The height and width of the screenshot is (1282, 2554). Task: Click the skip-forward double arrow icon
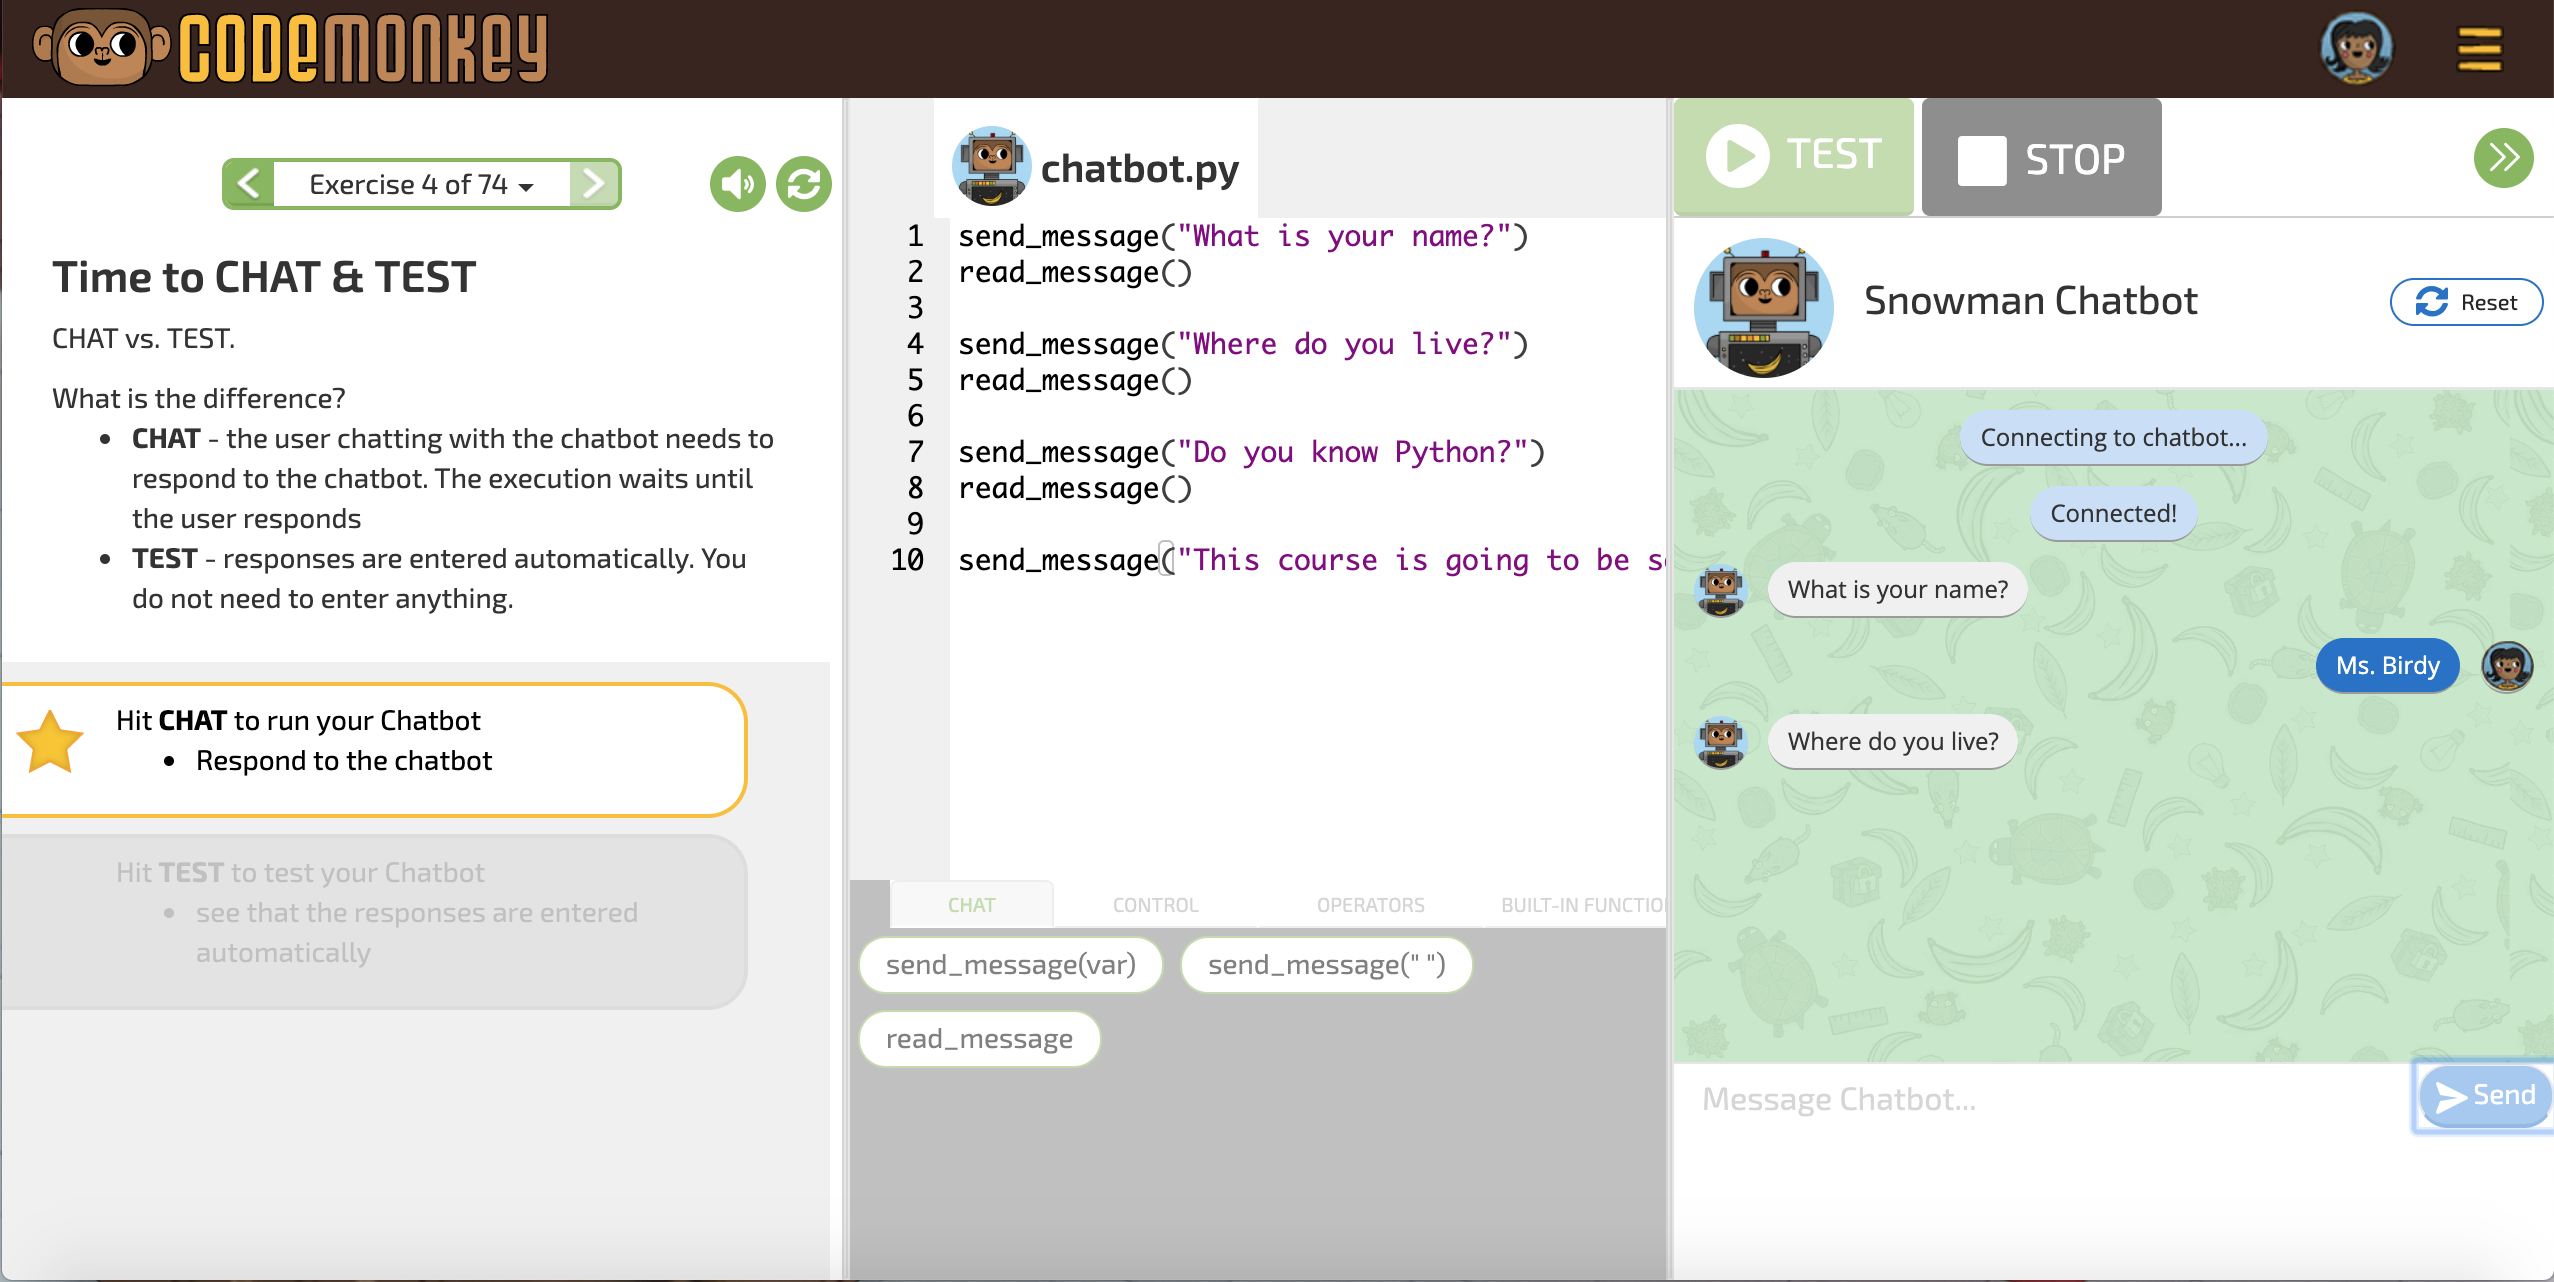point(2505,157)
